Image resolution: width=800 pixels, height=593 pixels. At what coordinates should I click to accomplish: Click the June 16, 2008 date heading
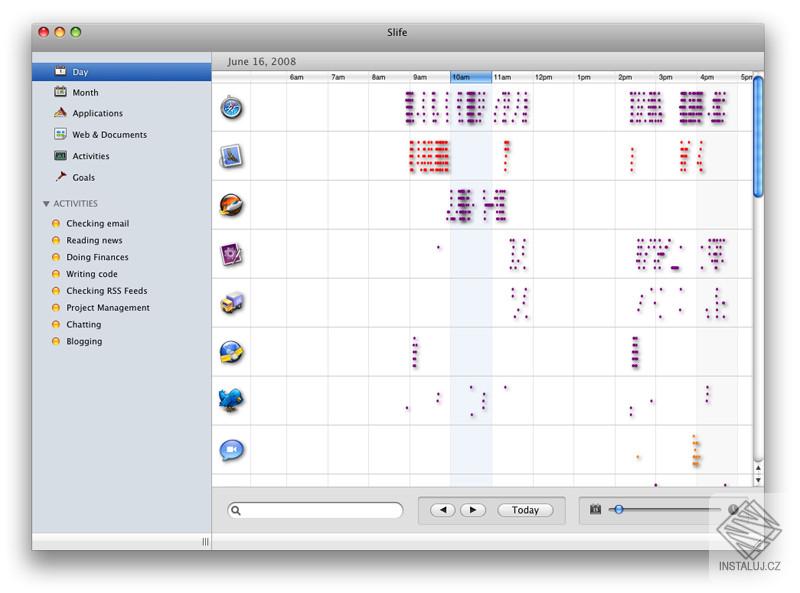click(x=261, y=61)
